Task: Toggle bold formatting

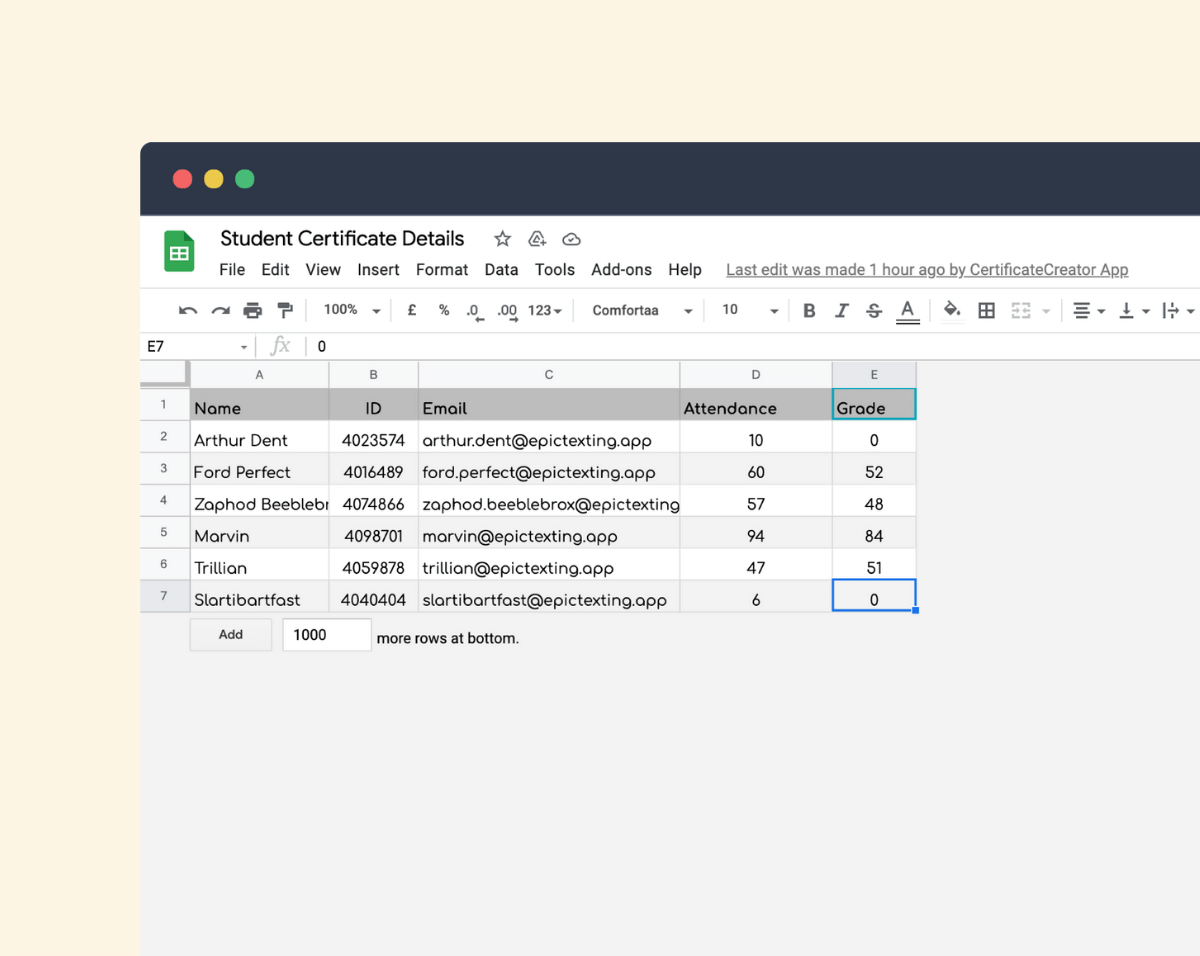Action: (809, 311)
